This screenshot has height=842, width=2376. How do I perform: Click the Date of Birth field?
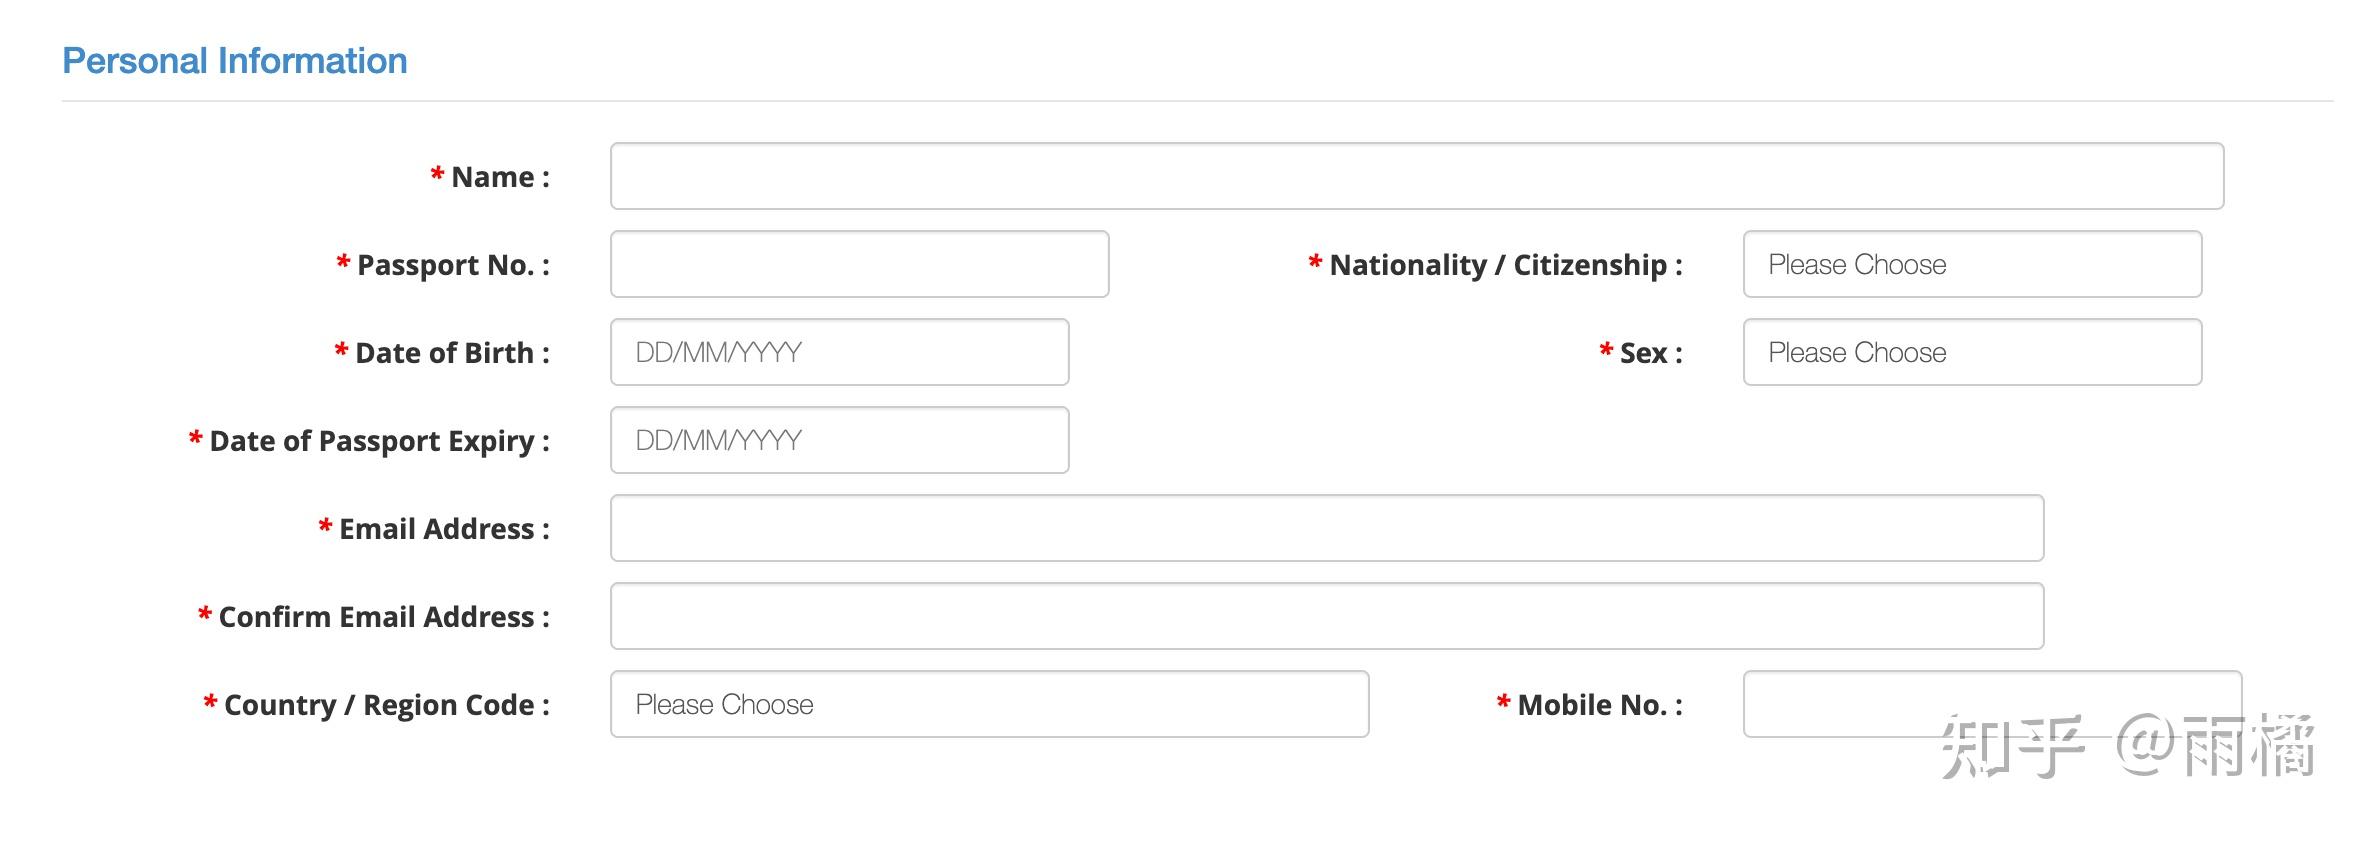click(839, 352)
